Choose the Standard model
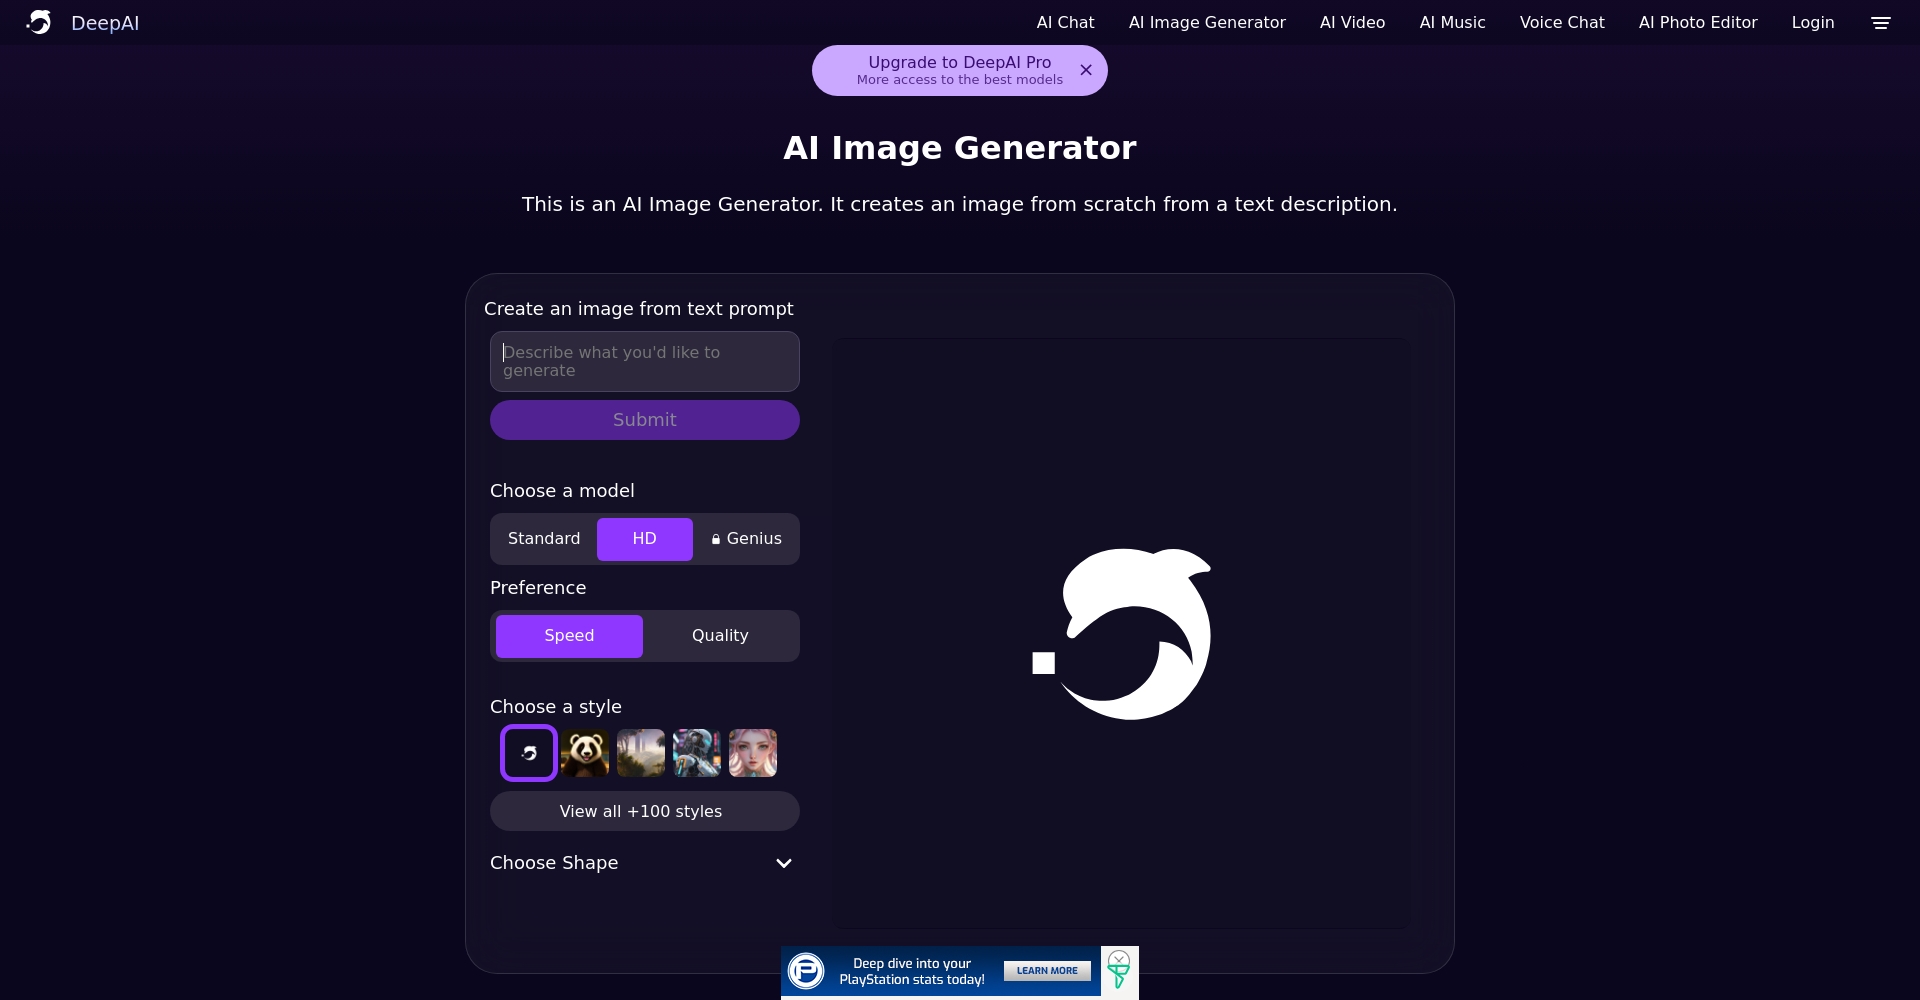The height and width of the screenshot is (1000, 1920). (544, 539)
